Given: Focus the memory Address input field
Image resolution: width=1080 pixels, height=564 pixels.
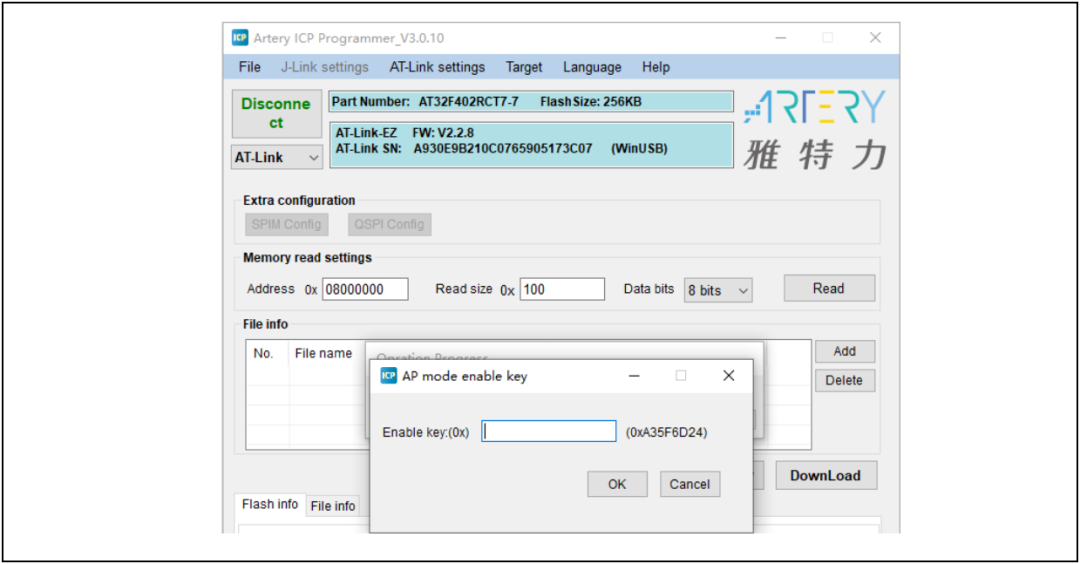Looking at the screenshot, I should click(x=365, y=289).
